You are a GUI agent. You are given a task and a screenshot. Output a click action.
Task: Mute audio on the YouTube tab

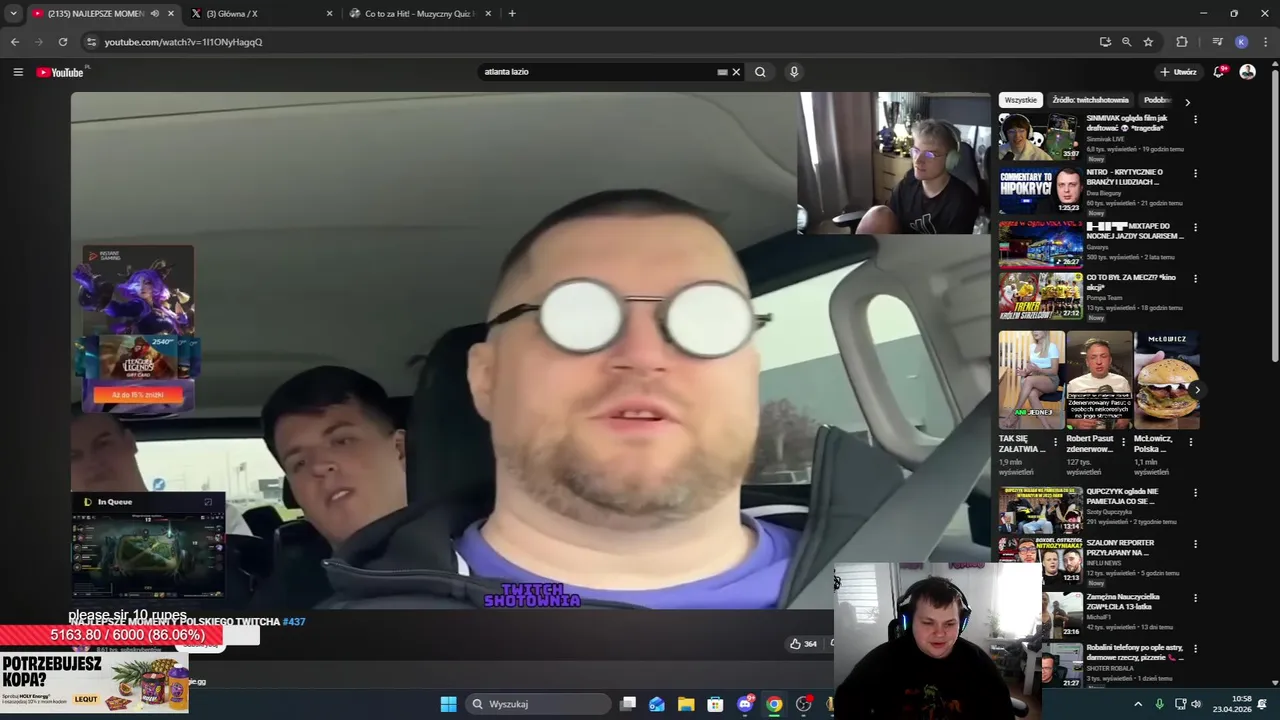(154, 13)
